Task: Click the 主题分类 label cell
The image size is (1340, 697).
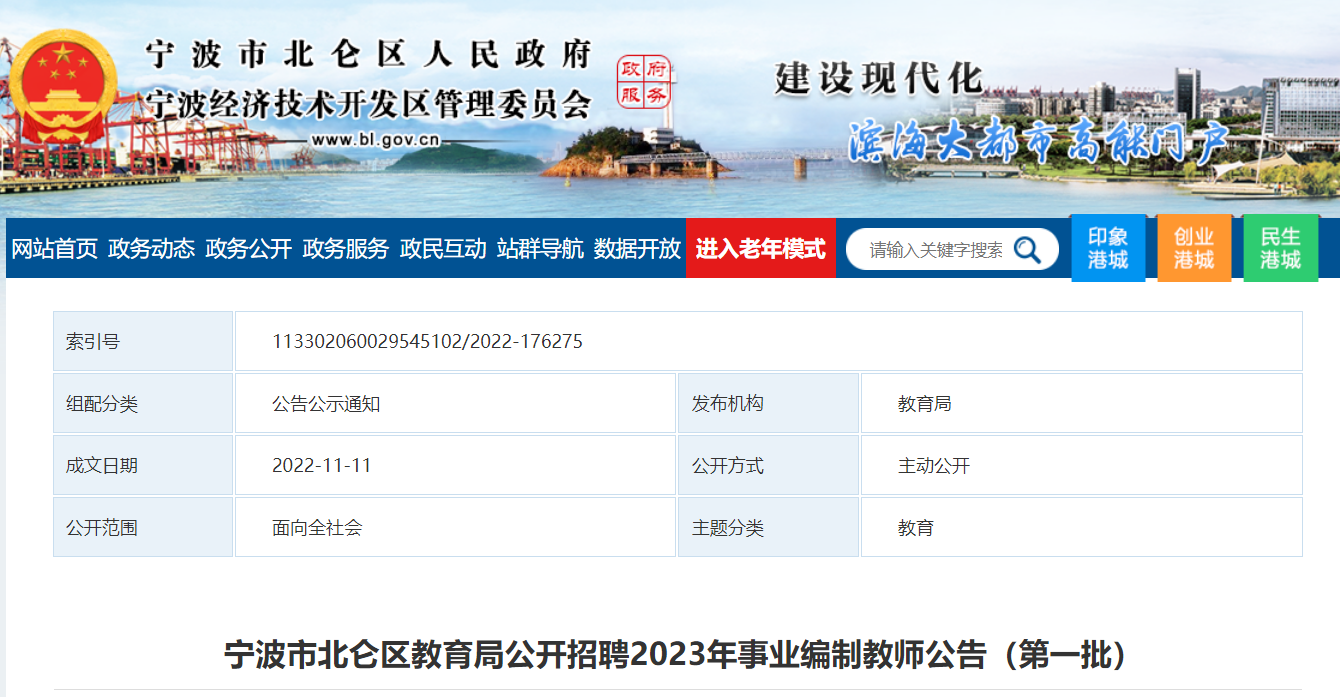Action: pyautogui.click(x=768, y=527)
